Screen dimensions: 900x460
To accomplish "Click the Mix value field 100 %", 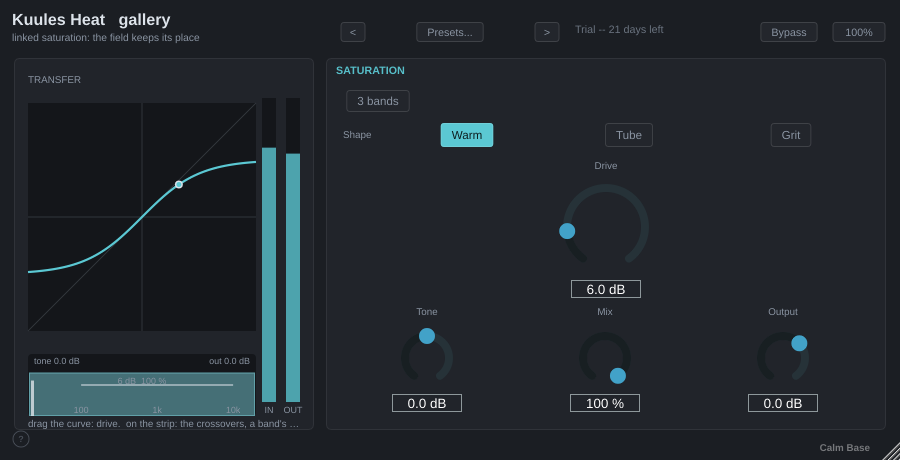I will click(x=604, y=403).
